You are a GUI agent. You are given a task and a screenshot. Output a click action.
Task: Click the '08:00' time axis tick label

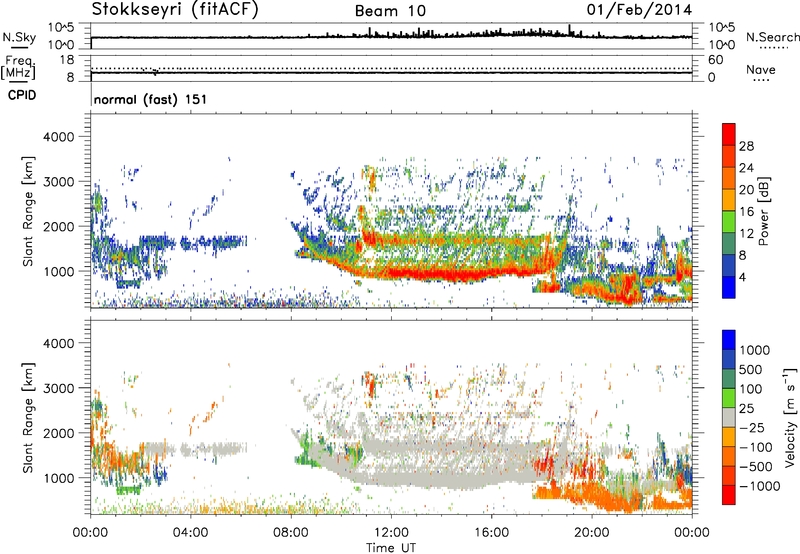tap(291, 533)
